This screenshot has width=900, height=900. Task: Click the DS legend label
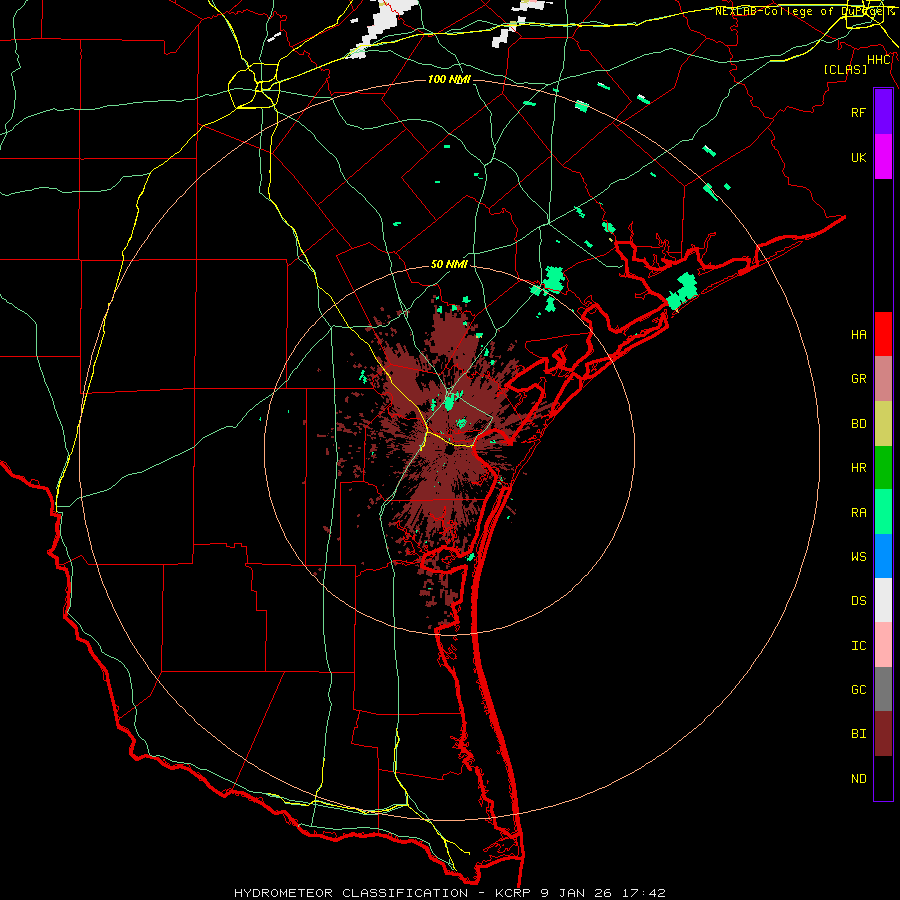click(858, 601)
